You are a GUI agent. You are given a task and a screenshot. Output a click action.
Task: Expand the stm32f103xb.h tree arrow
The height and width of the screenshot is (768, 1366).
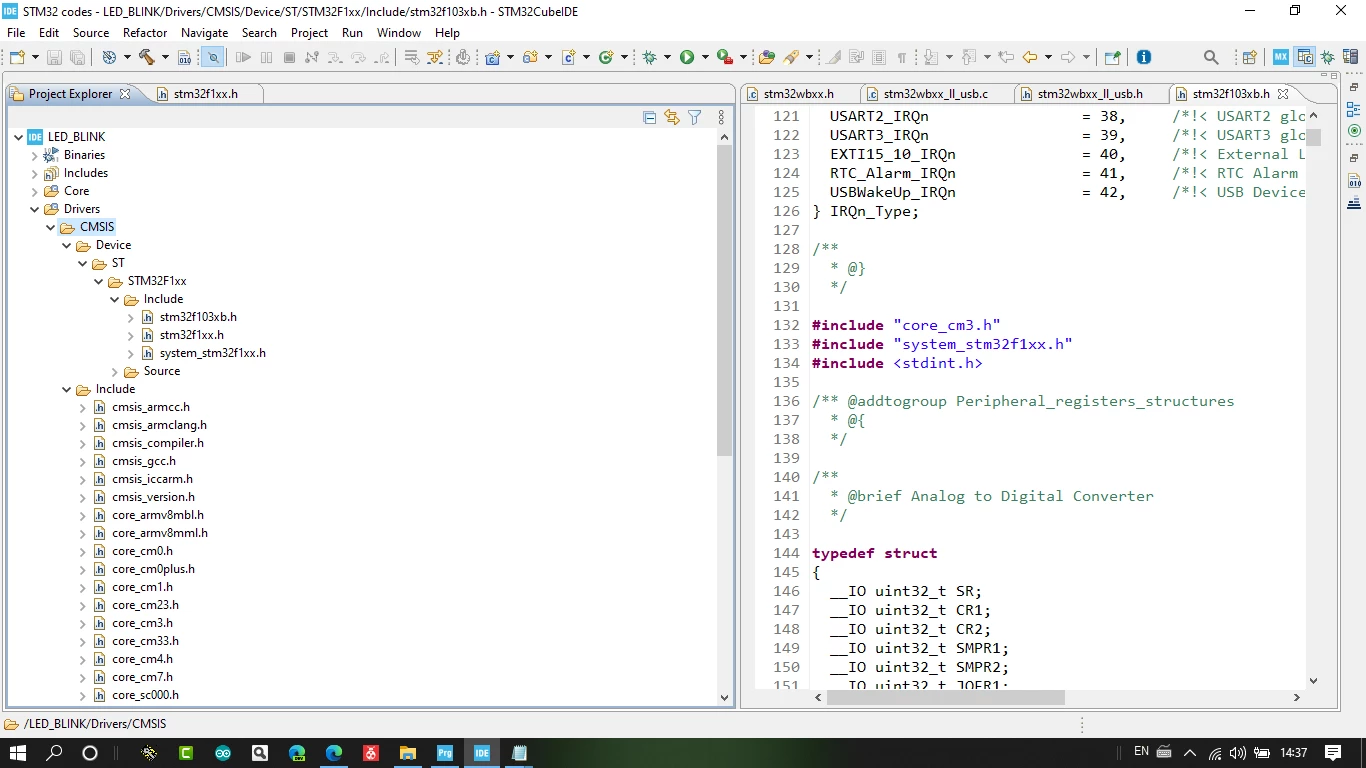(x=131, y=317)
